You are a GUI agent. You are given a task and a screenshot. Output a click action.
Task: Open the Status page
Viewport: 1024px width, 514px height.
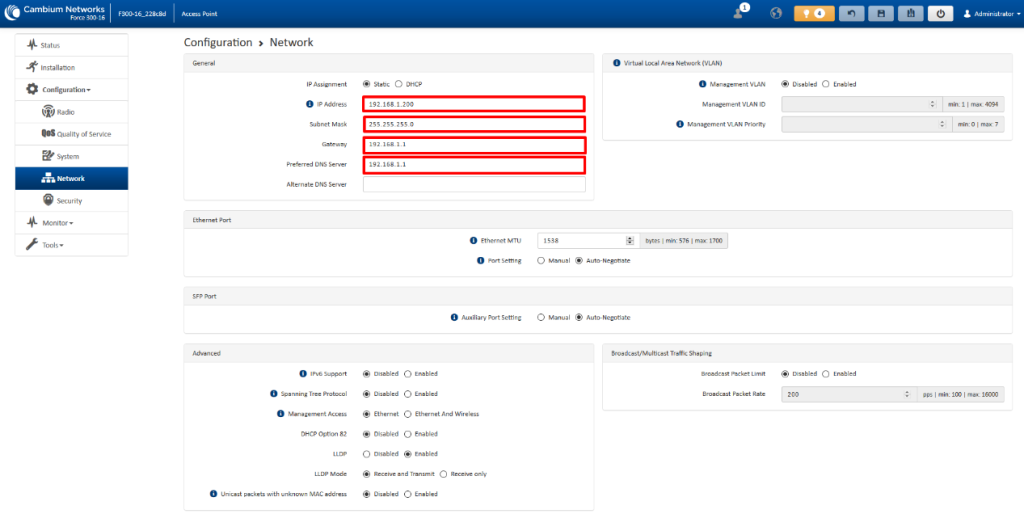click(49, 45)
